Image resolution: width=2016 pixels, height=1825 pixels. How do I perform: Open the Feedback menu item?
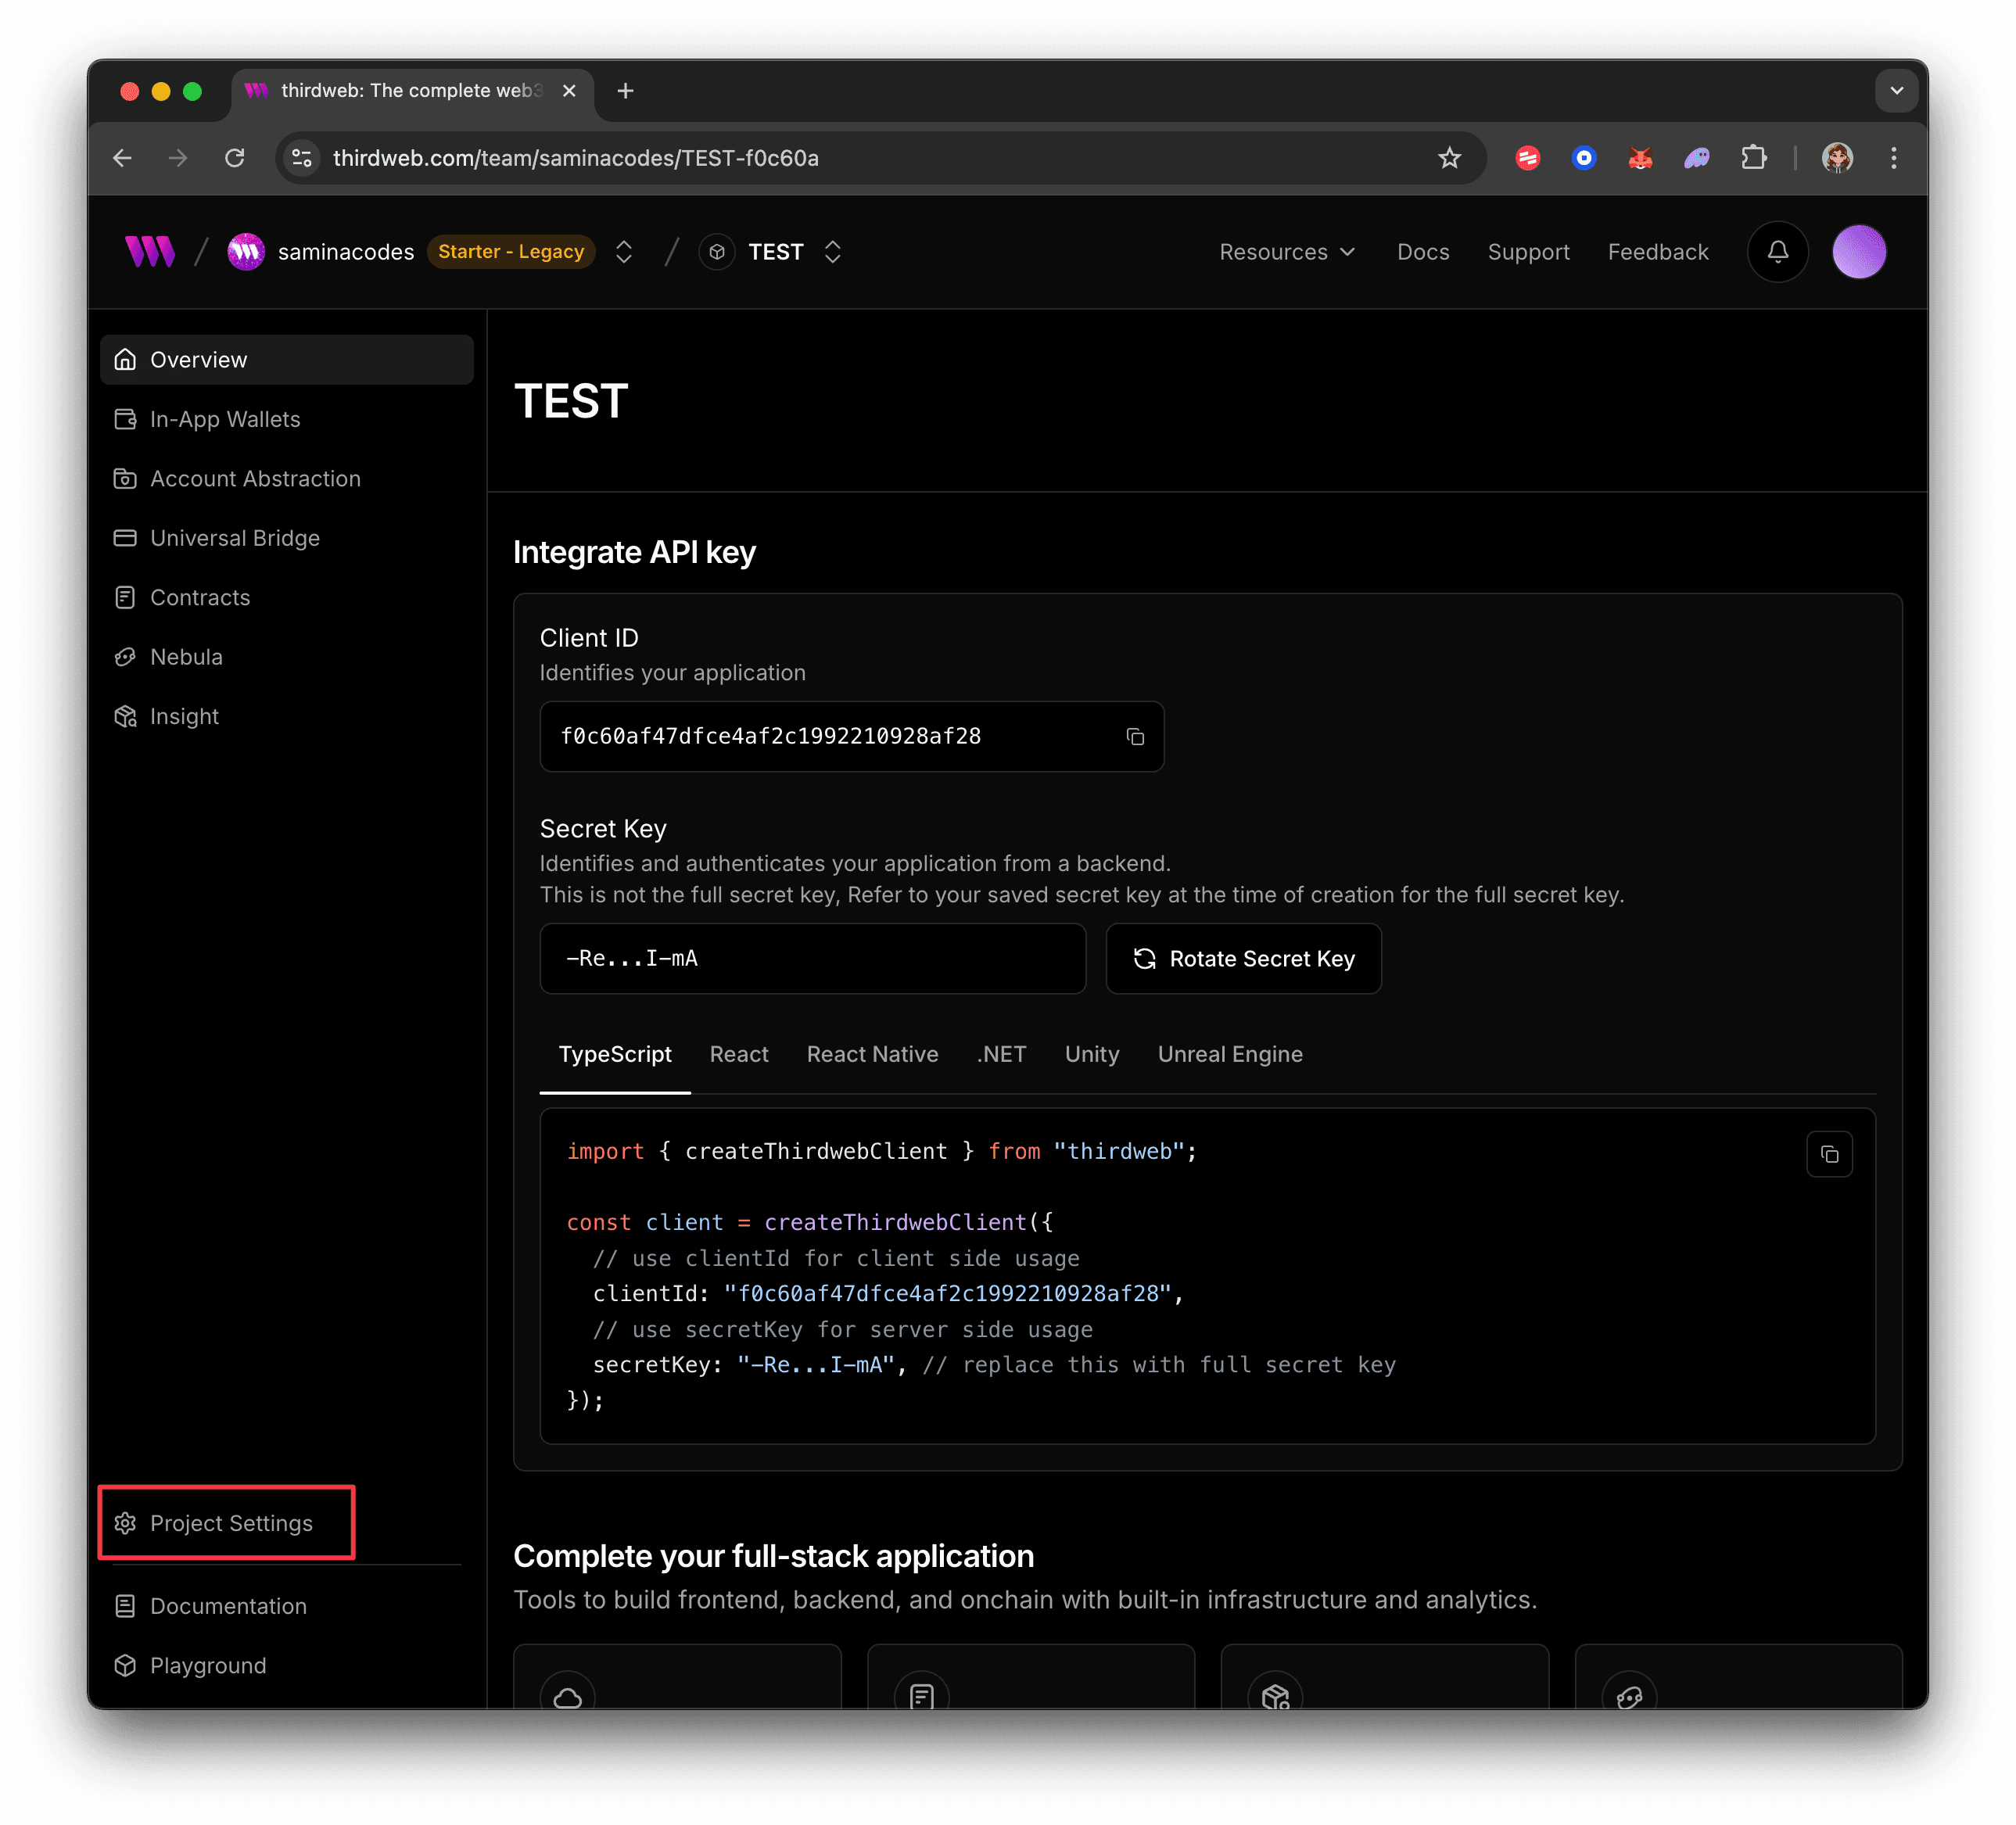coord(1657,251)
